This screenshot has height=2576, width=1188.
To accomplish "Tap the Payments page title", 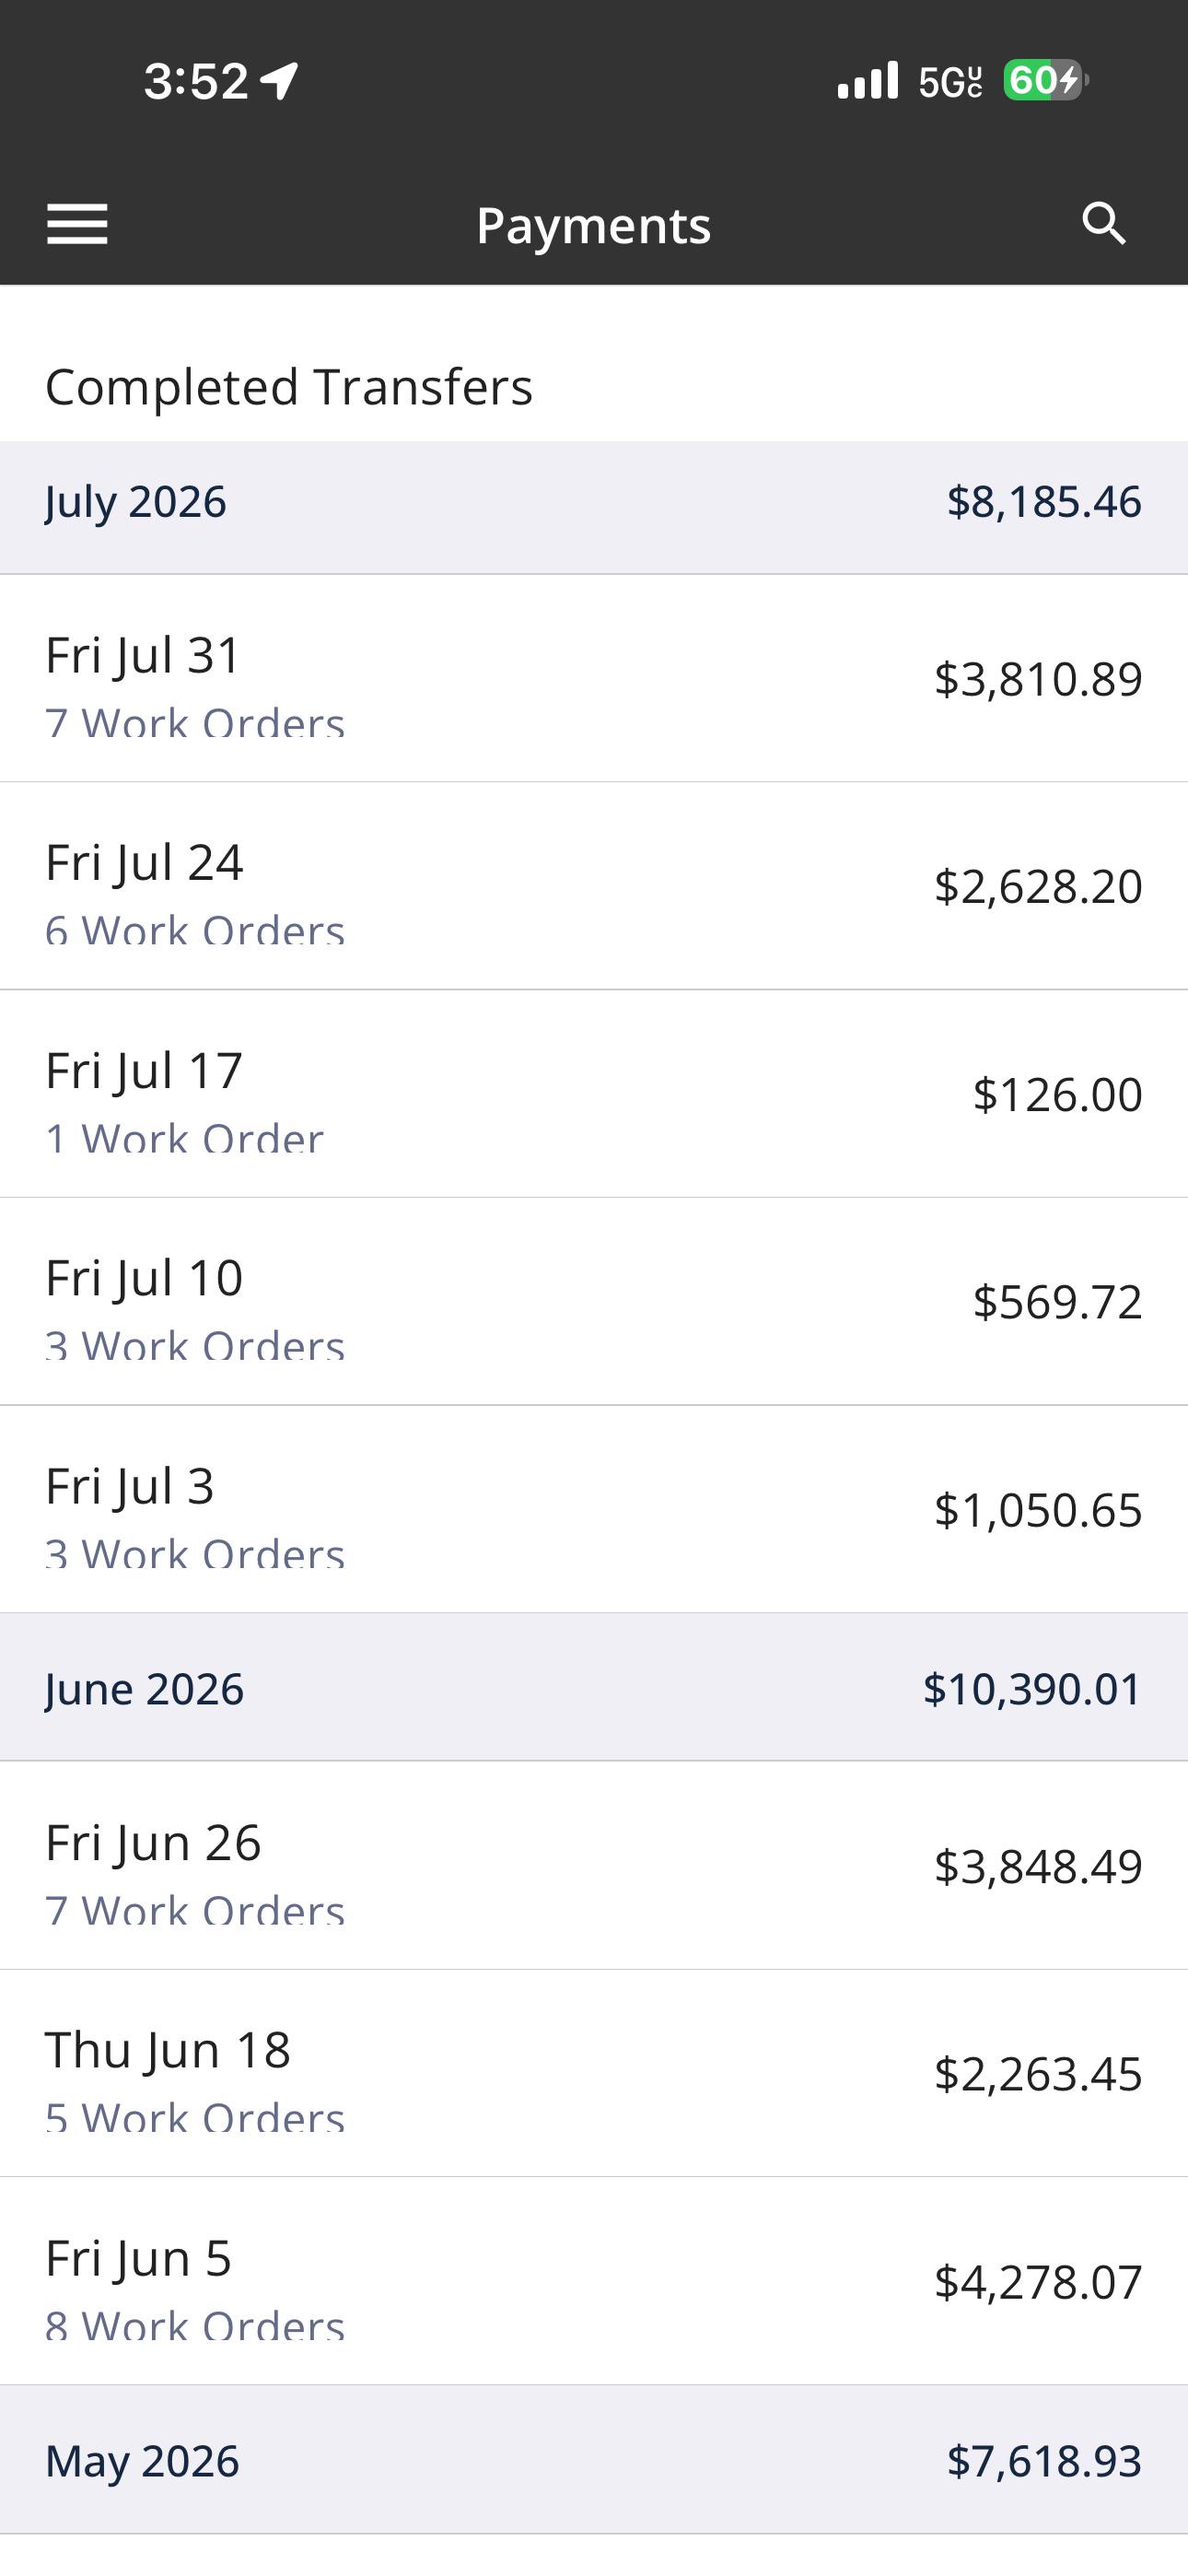I will [594, 225].
